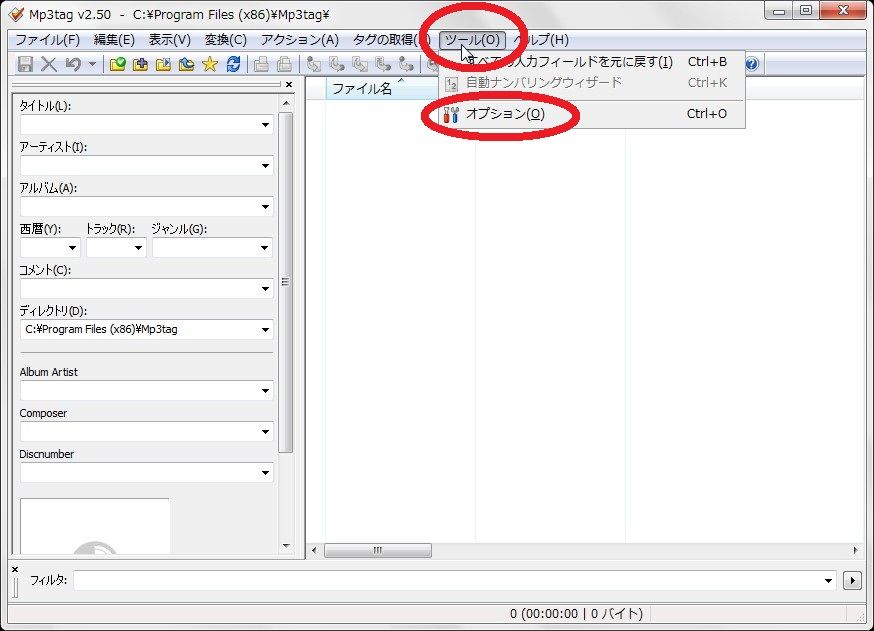
Task: Expand the ディレクトリ(D) dropdown
Action: [x=265, y=329]
